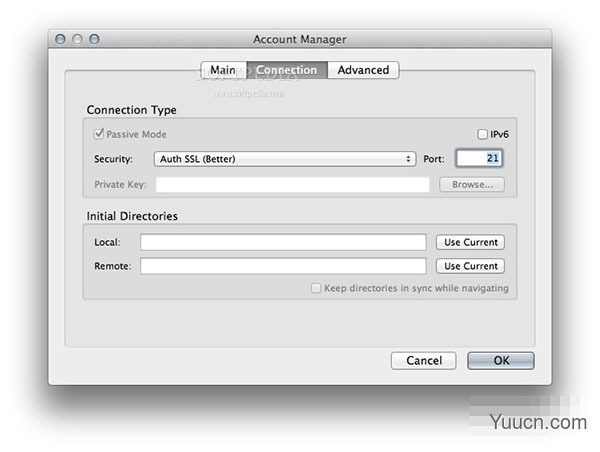Switch to the Main tab
This screenshot has width=600, height=452.
tap(224, 70)
